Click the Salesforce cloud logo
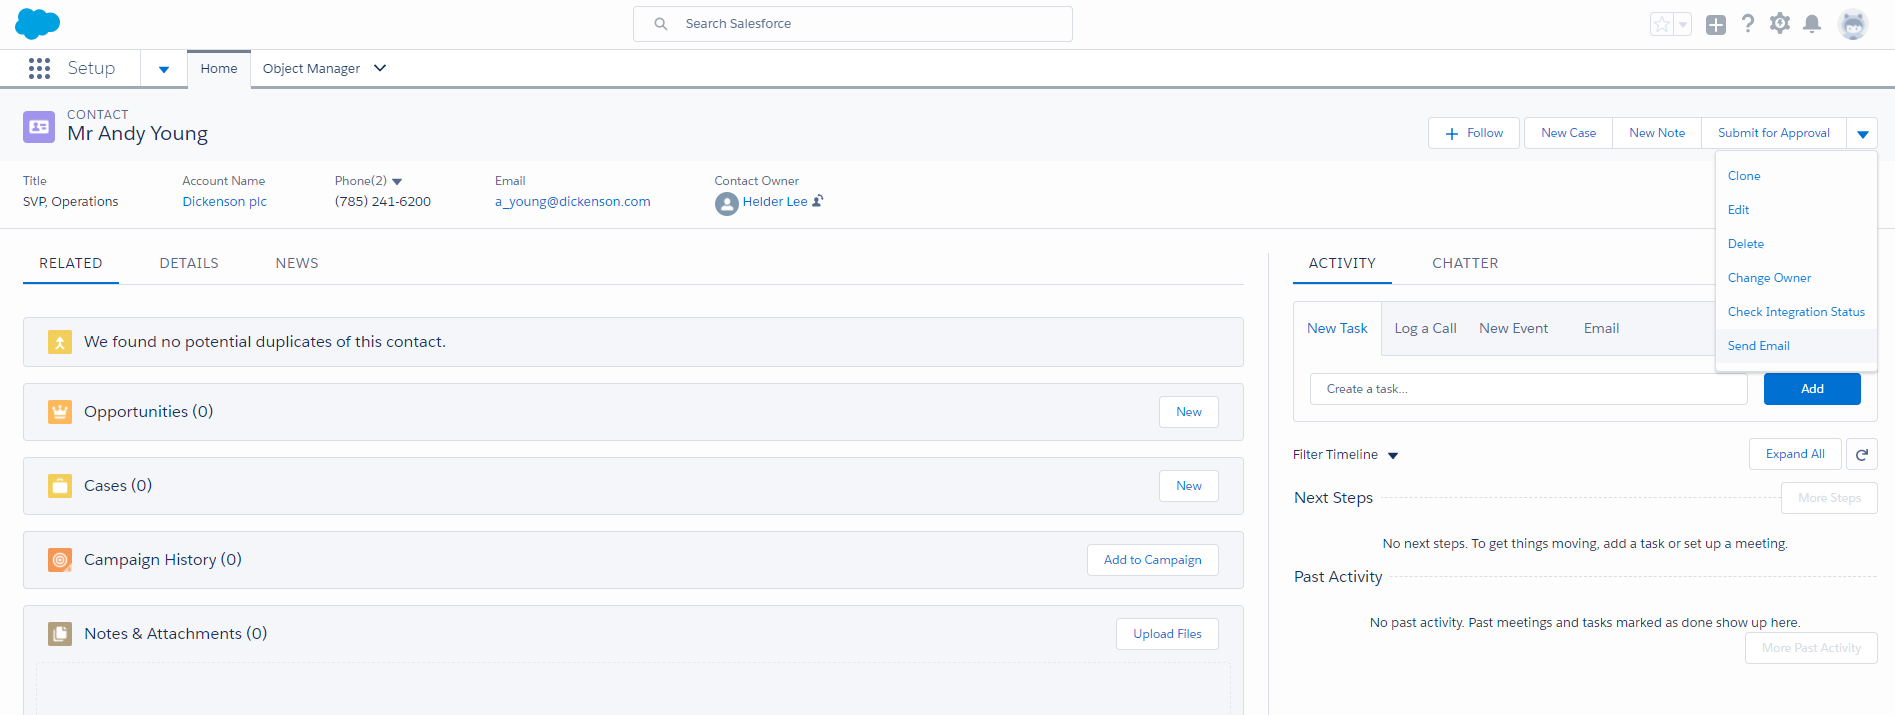Viewport: 1895px width, 715px height. [x=38, y=23]
